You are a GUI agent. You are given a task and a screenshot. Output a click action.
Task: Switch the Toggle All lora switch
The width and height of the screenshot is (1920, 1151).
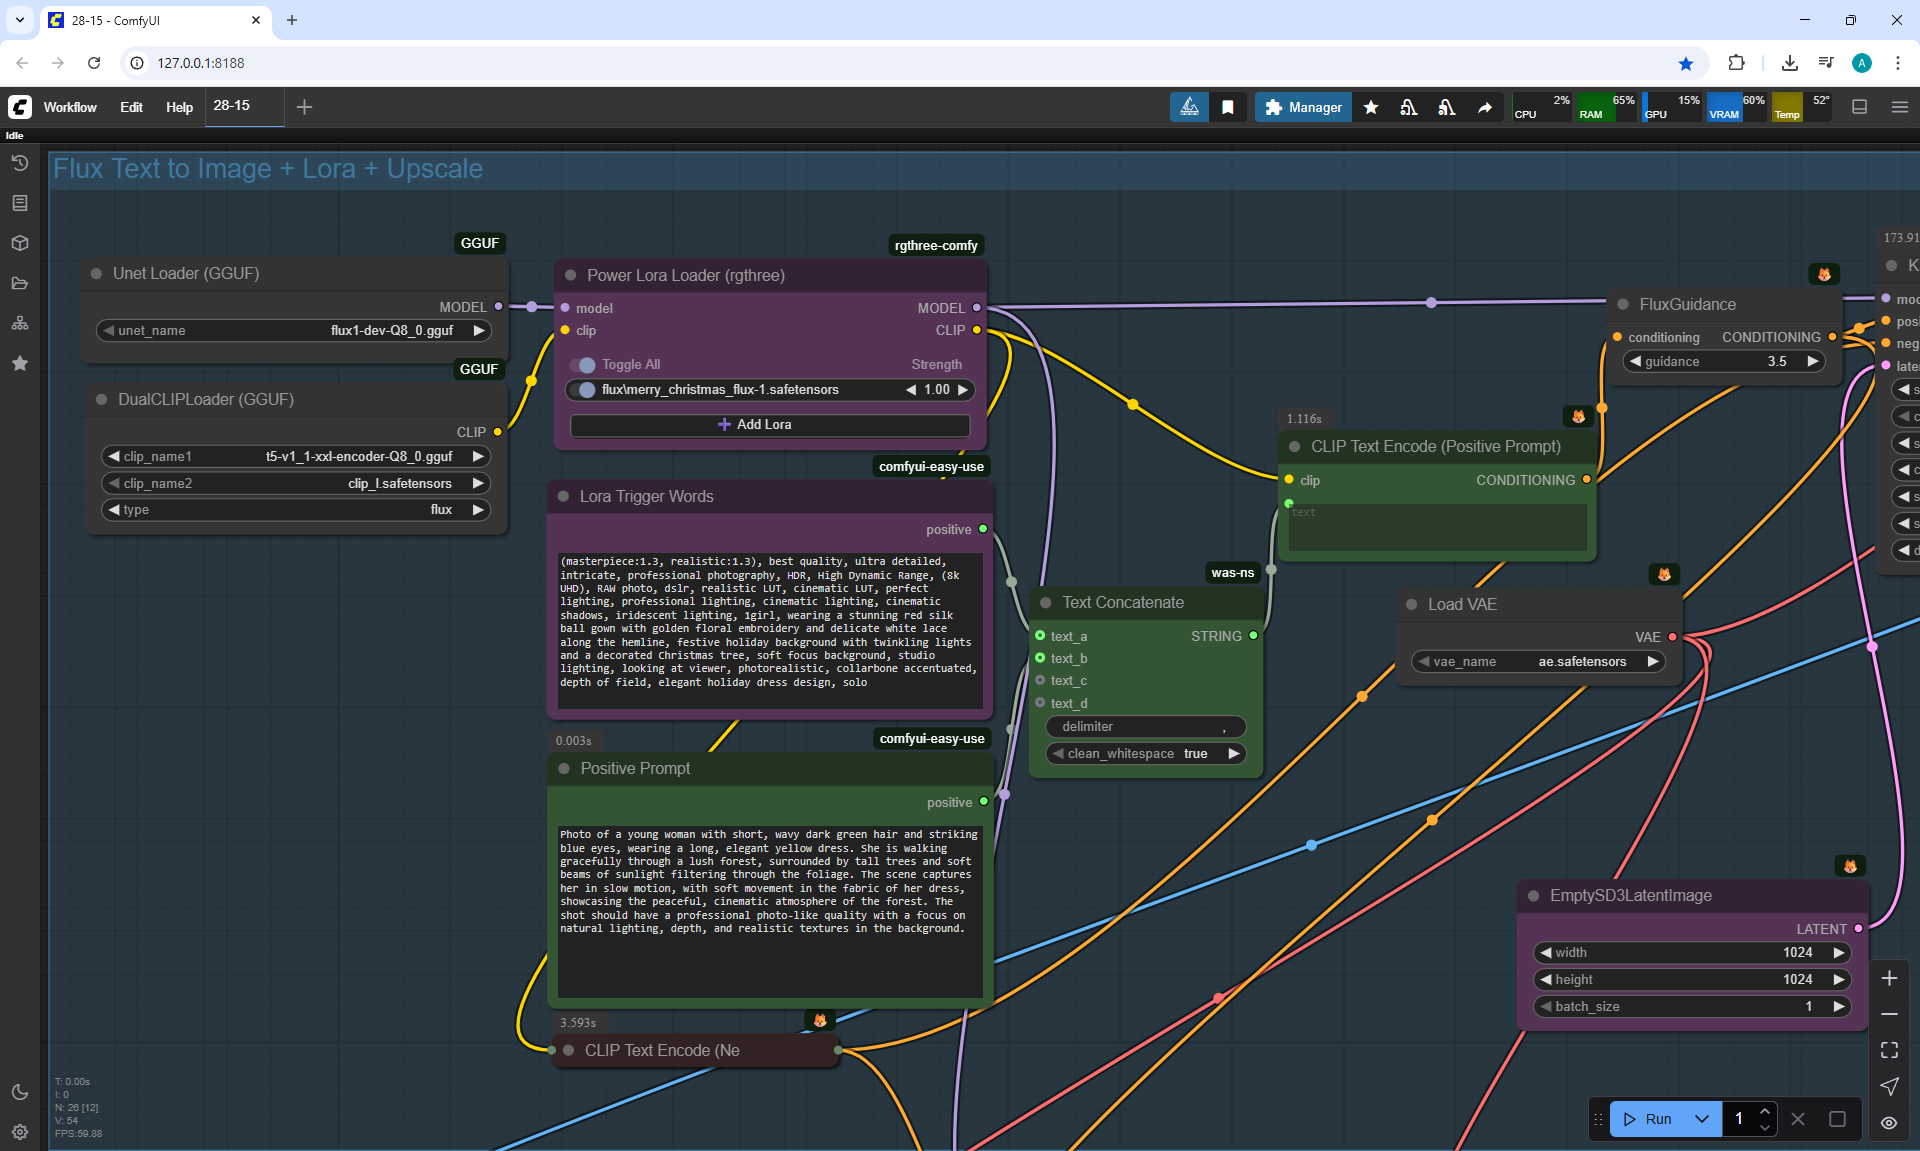[x=583, y=365]
